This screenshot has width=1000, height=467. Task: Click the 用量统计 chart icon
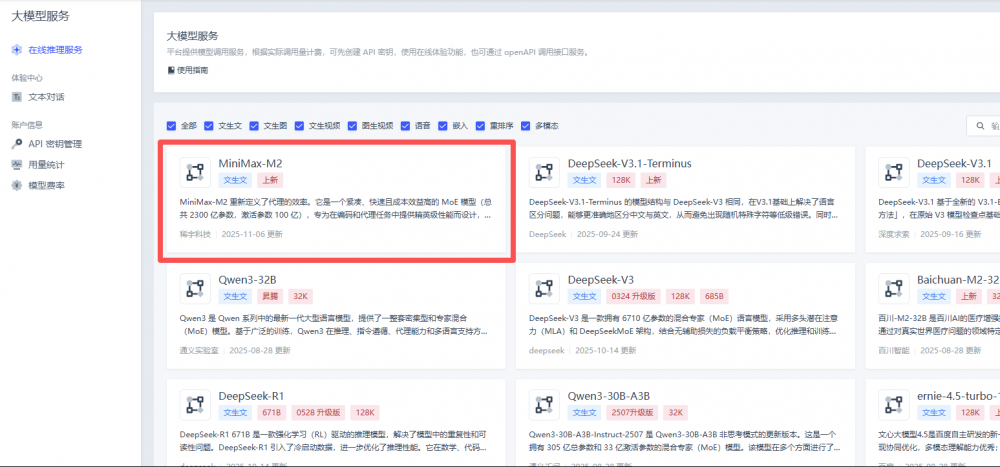tap(17, 164)
